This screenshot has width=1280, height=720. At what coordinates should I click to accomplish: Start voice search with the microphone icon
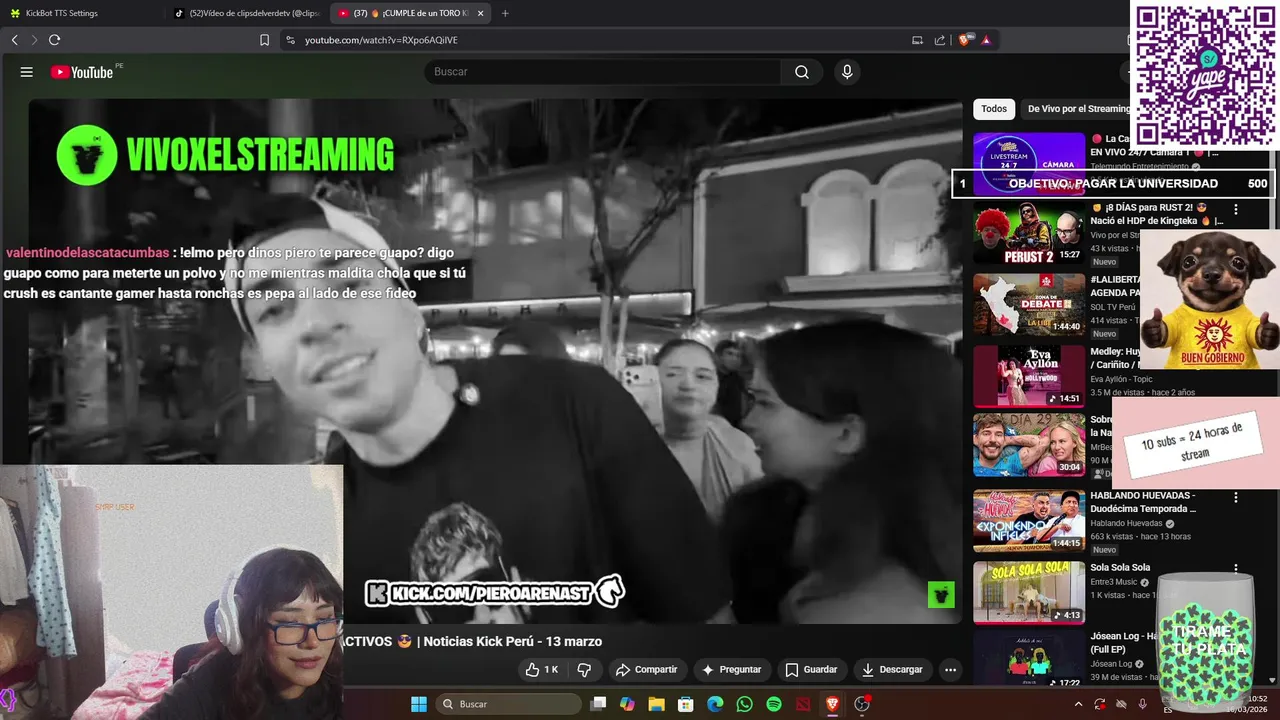pyautogui.click(x=847, y=72)
